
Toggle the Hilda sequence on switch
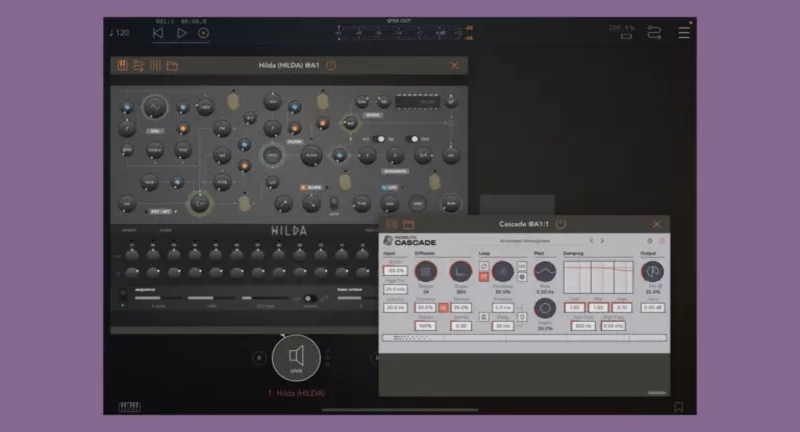(x=122, y=293)
